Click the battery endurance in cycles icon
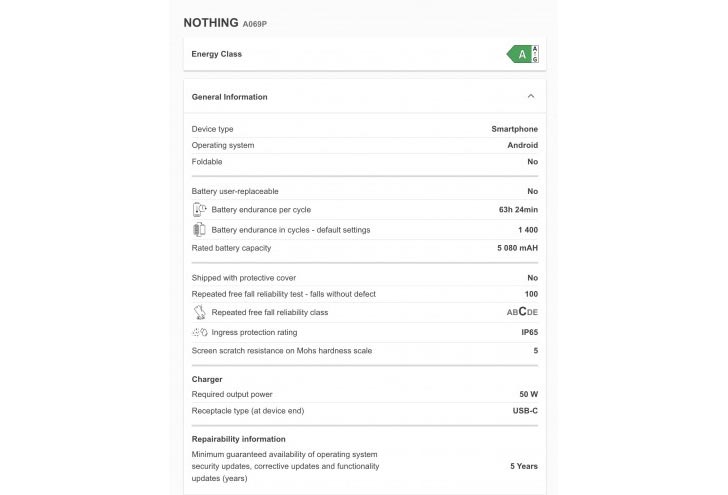Screen dimensions: 728x495 click(198, 230)
